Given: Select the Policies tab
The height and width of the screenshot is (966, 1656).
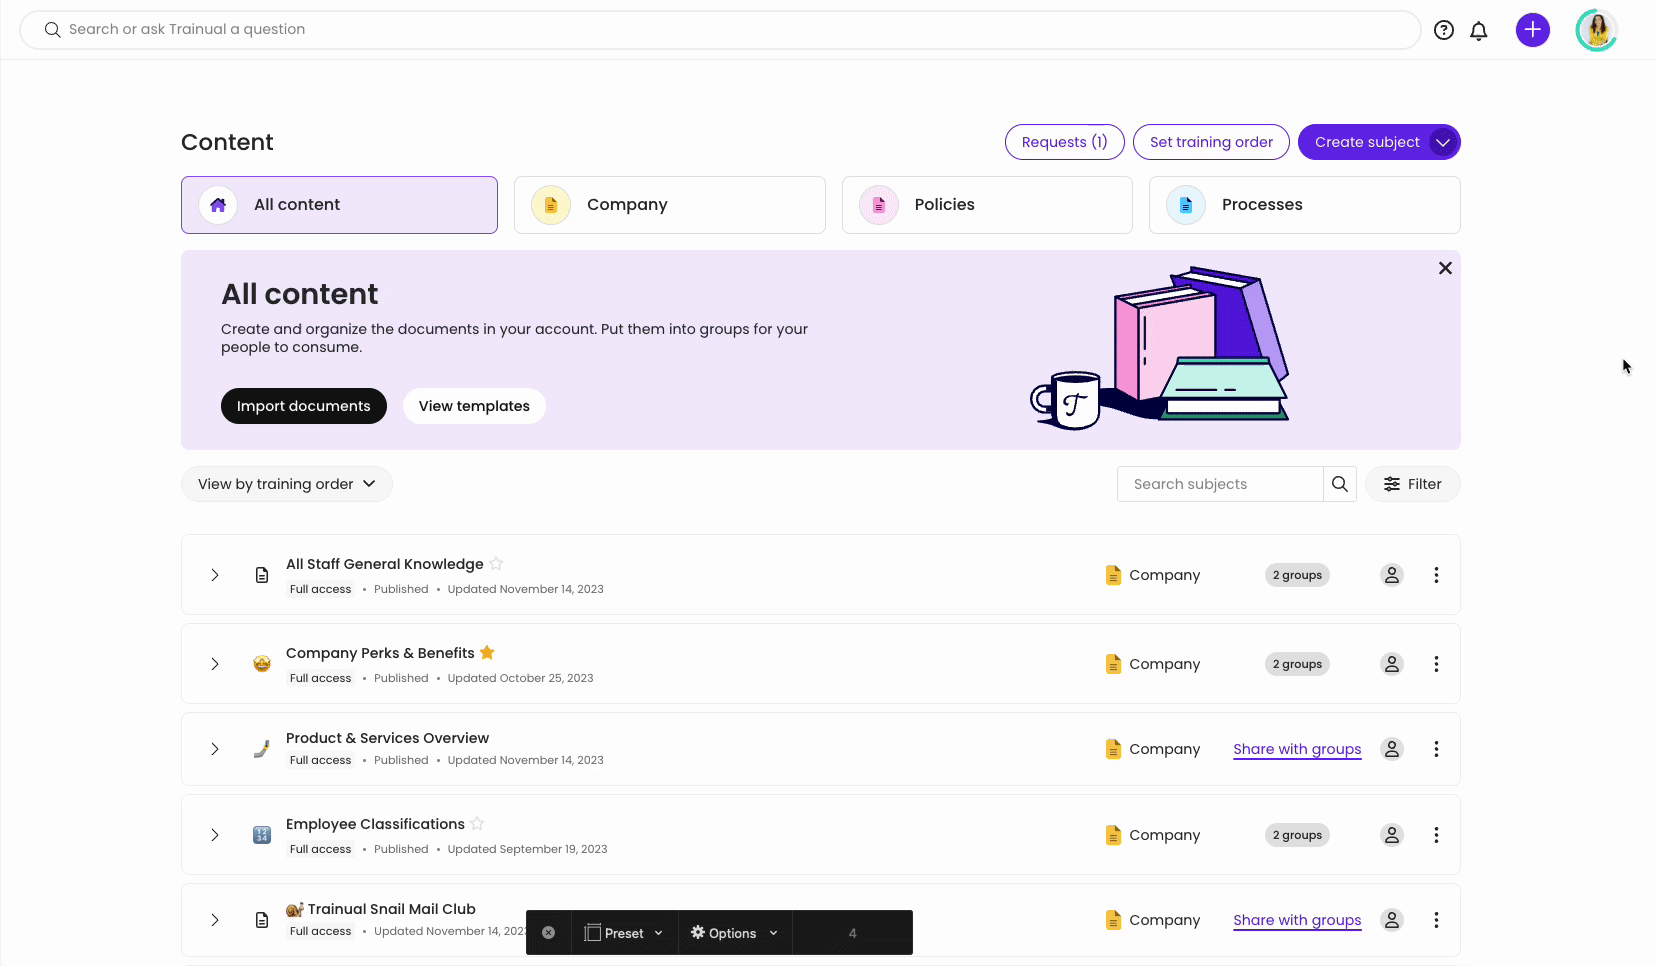Looking at the screenshot, I should click(987, 205).
